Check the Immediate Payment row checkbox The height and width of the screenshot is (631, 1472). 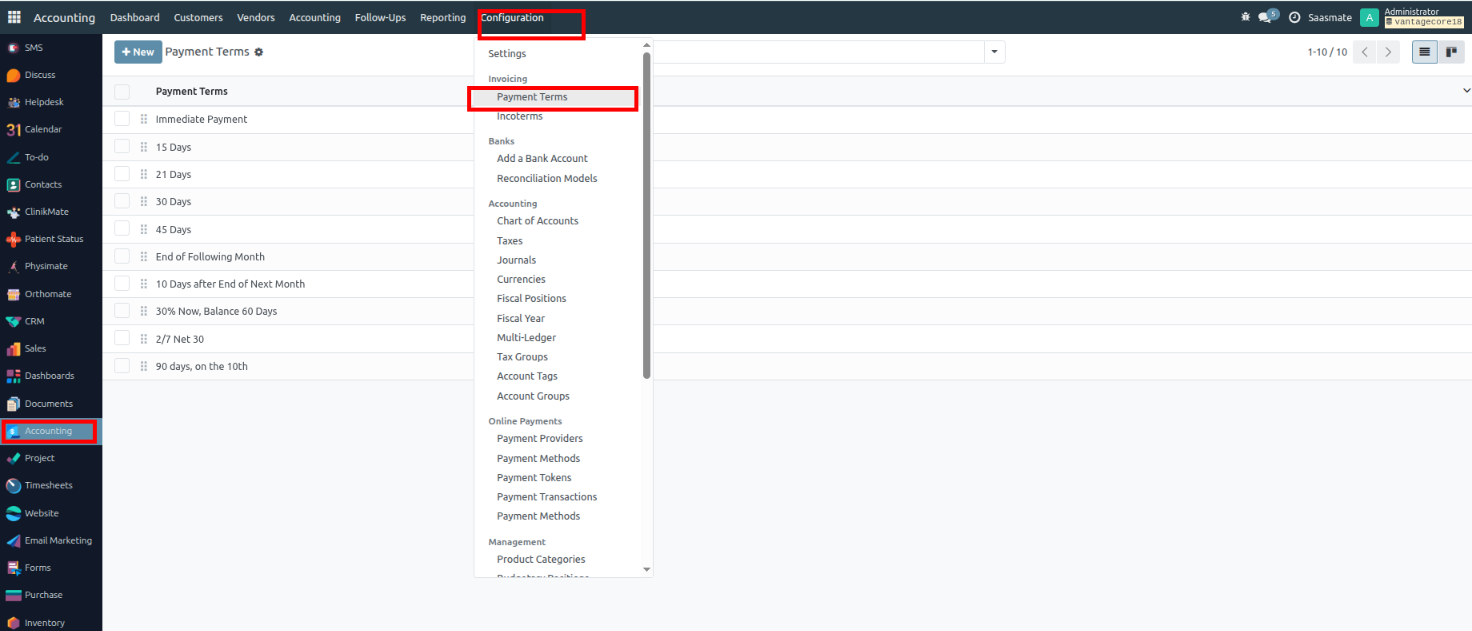(122, 119)
